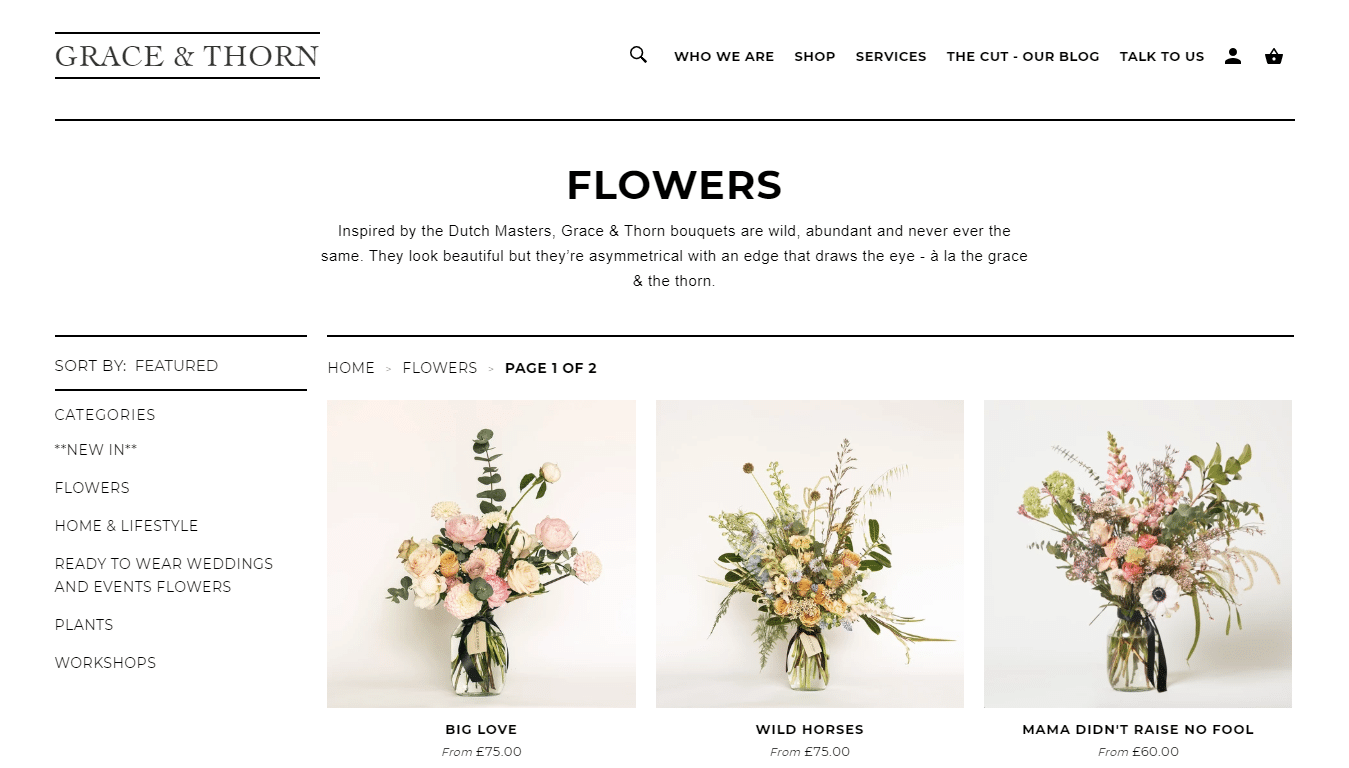The height and width of the screenshot is (768, 1349).
Task: Open the Who We Are menu
Action: click(724, 57)
